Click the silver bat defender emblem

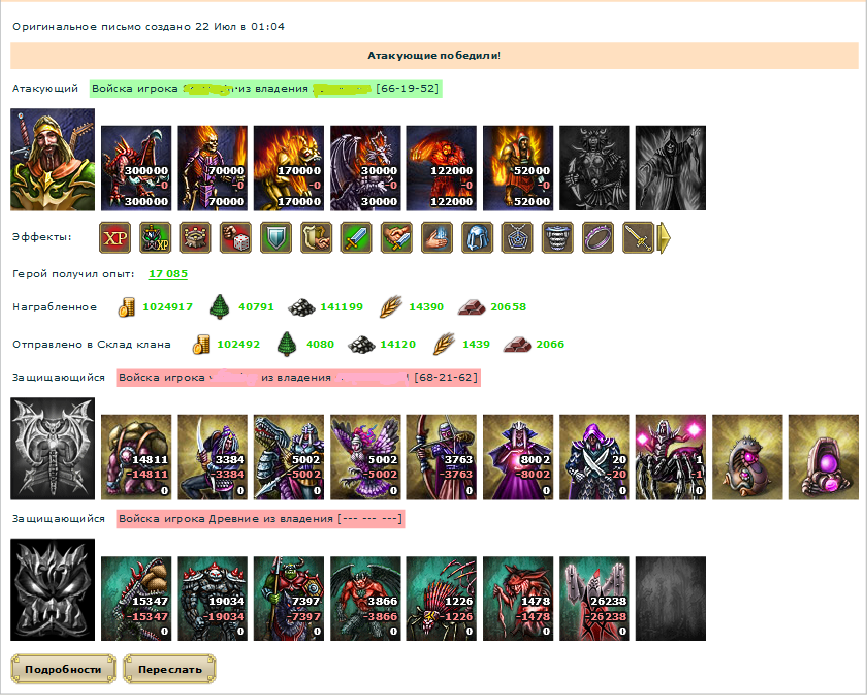53,448
